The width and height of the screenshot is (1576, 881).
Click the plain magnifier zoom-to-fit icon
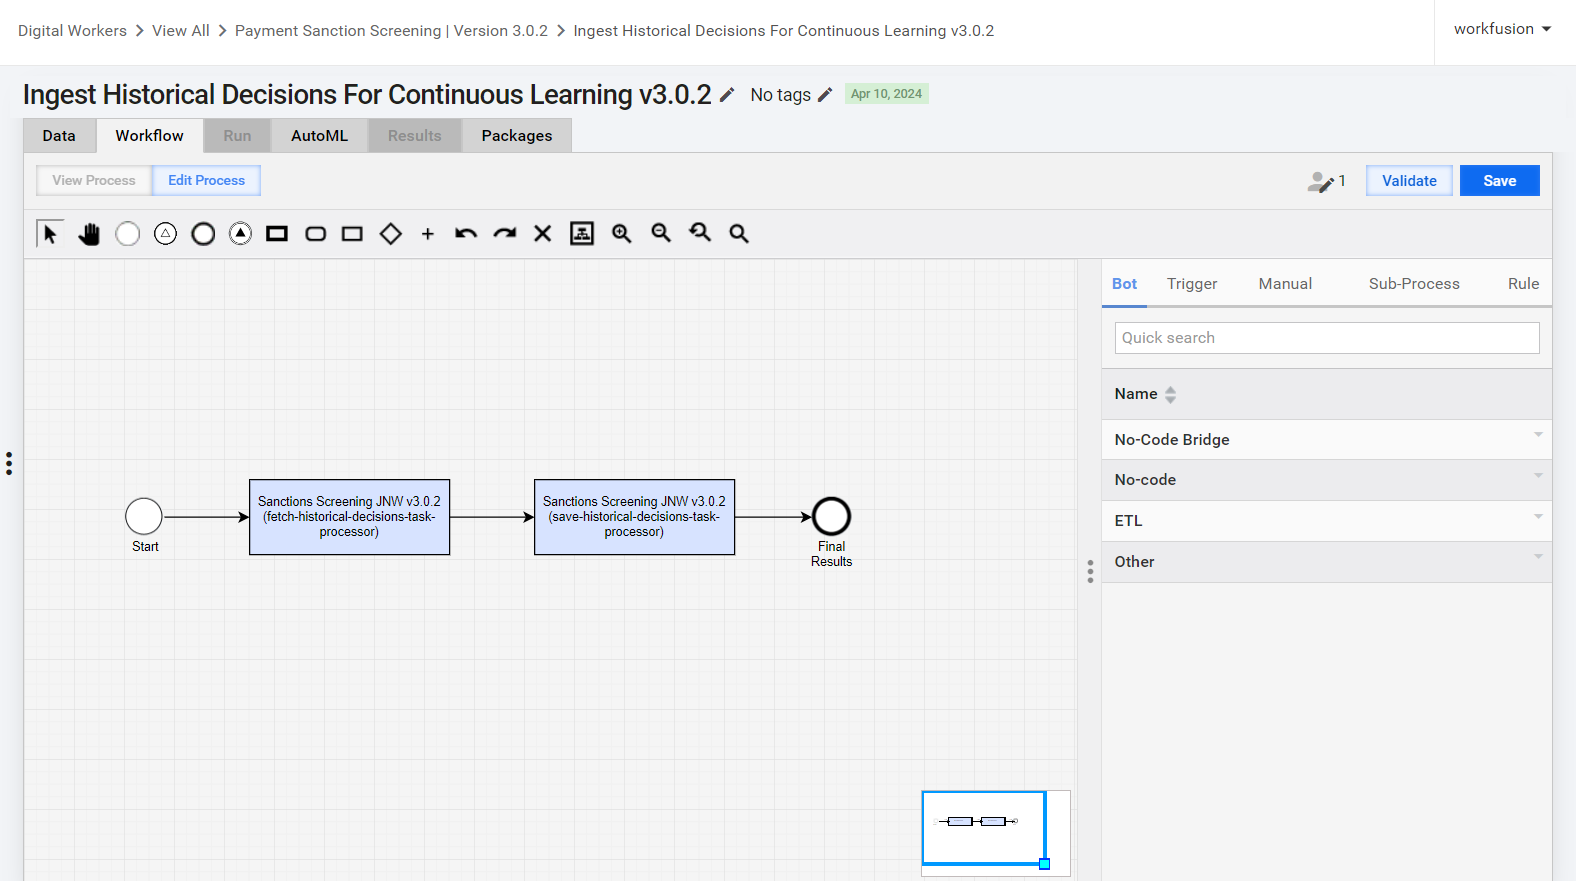(x=739, y=233)
